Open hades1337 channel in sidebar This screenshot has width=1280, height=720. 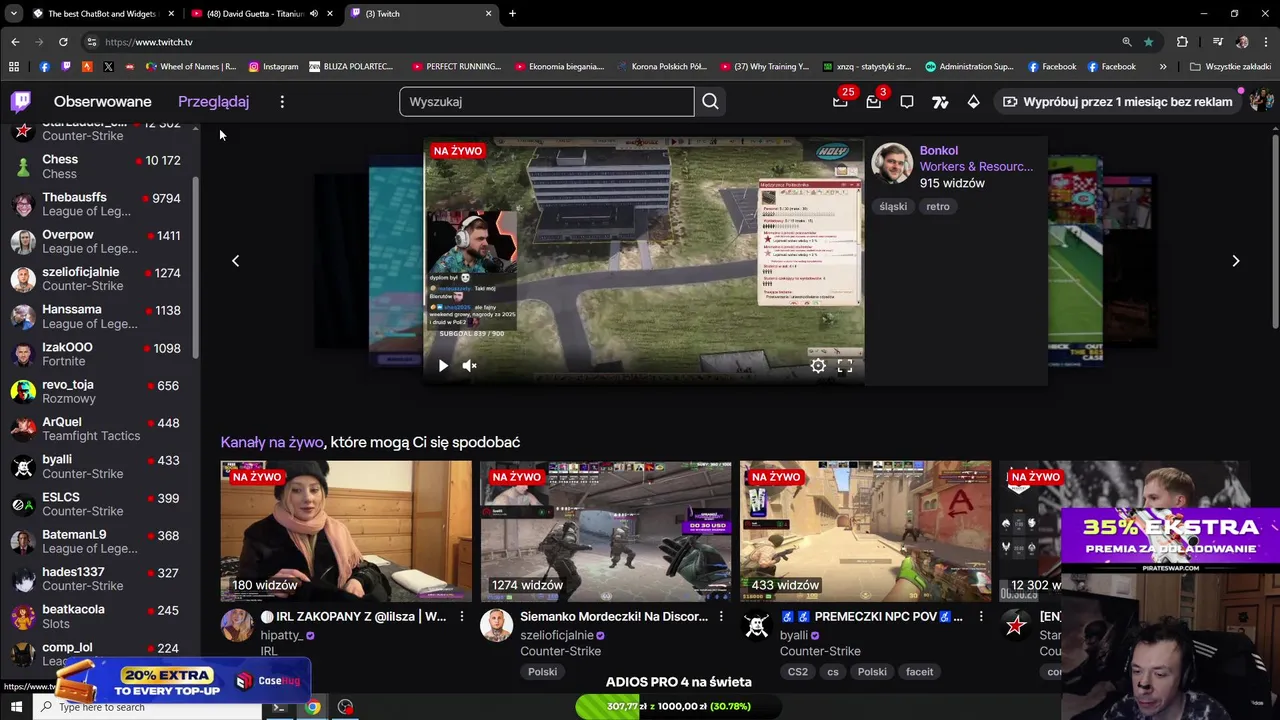[x=100, y=579]
